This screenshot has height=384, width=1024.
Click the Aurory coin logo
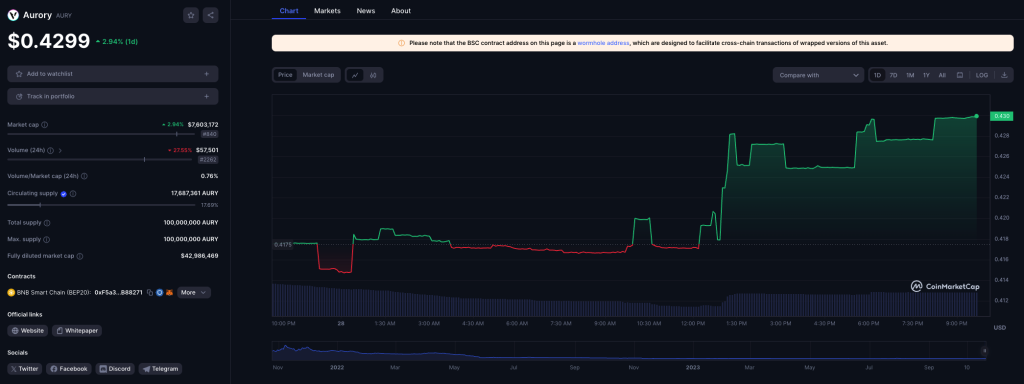12,15
